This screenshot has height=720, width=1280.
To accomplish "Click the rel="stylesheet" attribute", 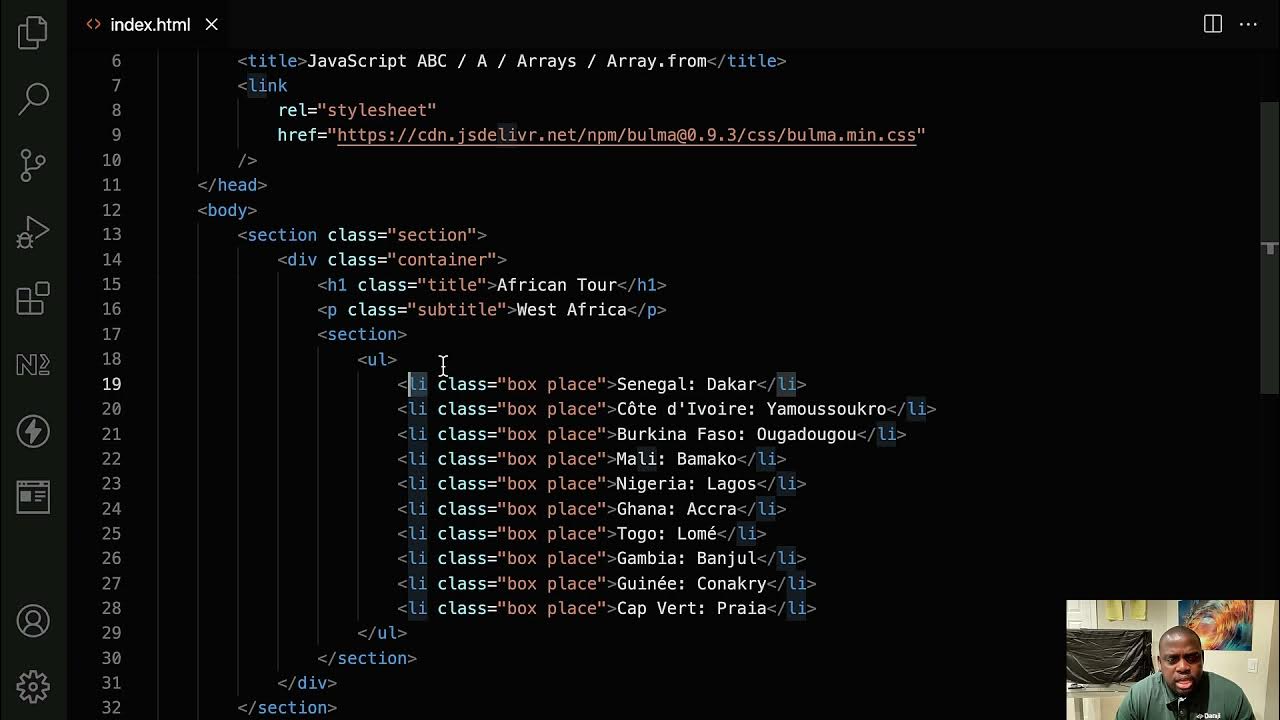I will point(357,110).
